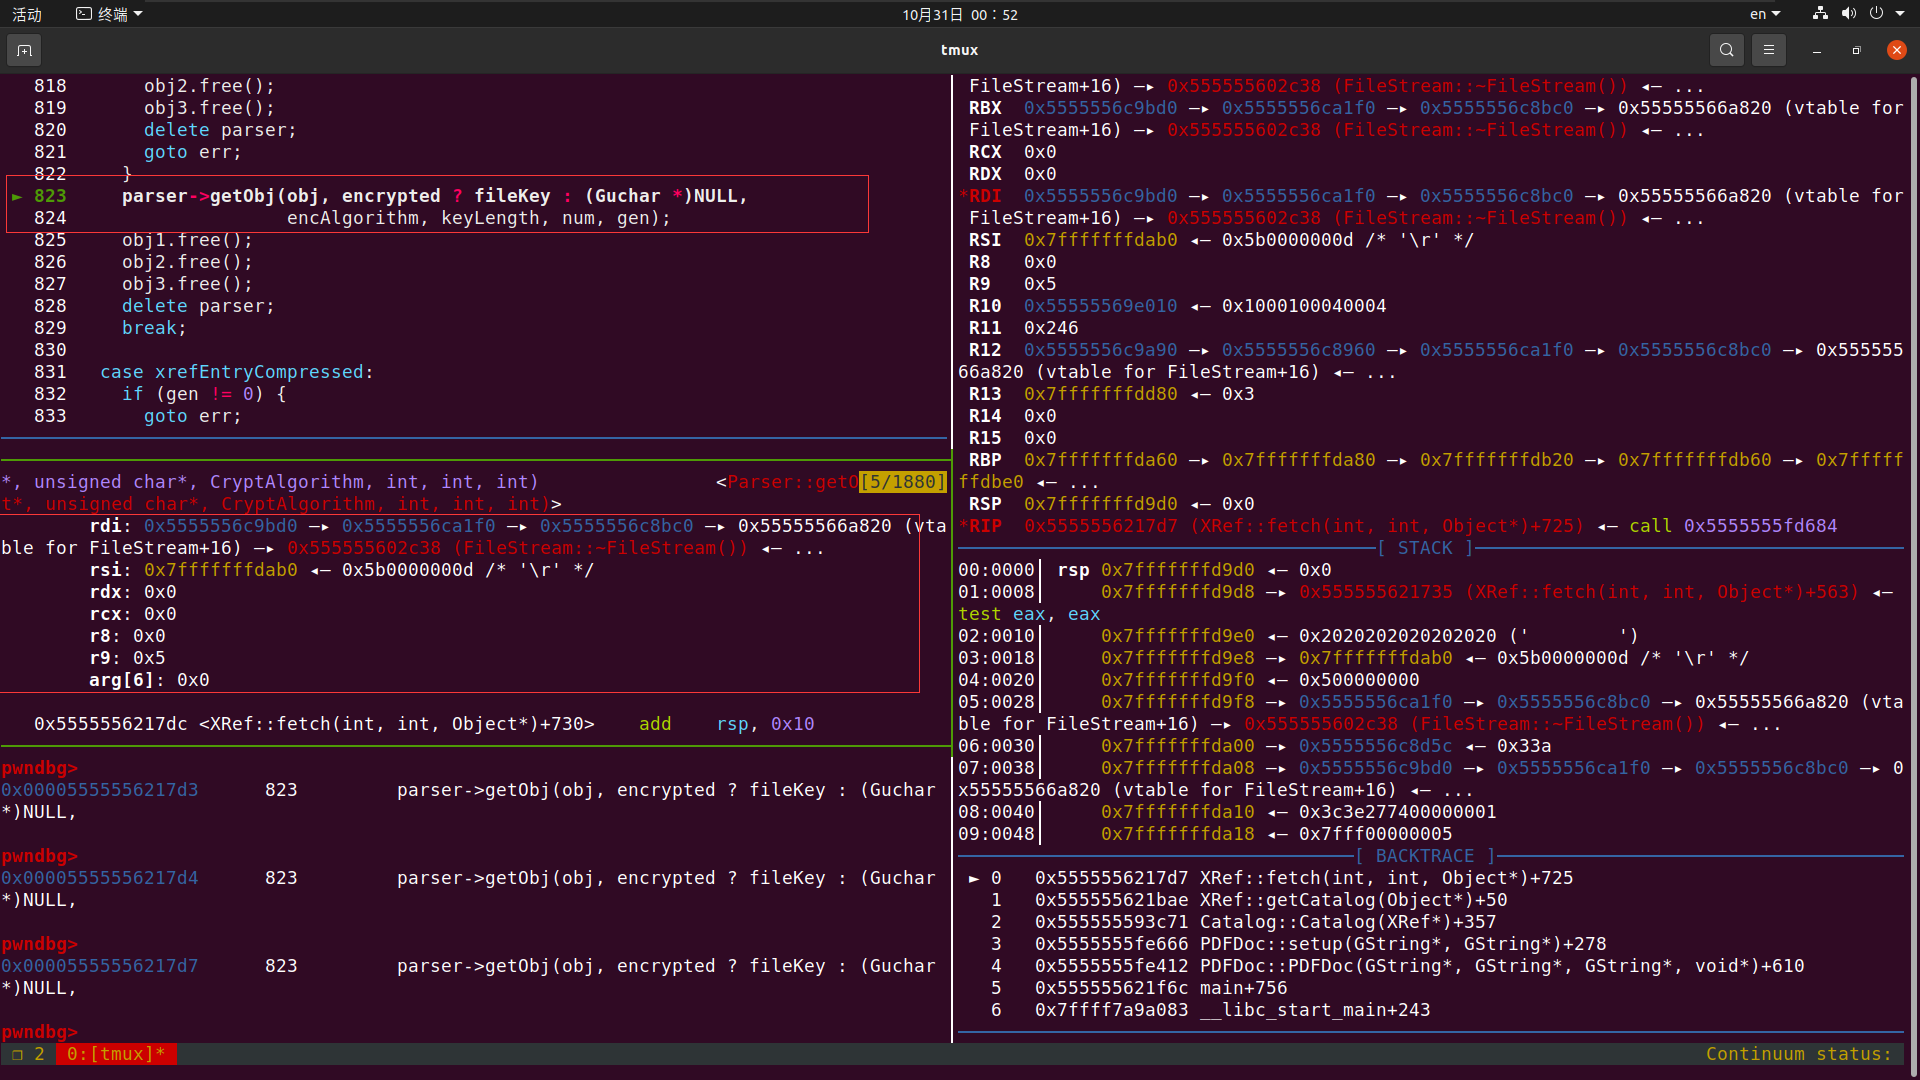This screenshot has width=1920, height=1080.
Task: Click stack entry 02:0010 value
Action: (1468, 636)
